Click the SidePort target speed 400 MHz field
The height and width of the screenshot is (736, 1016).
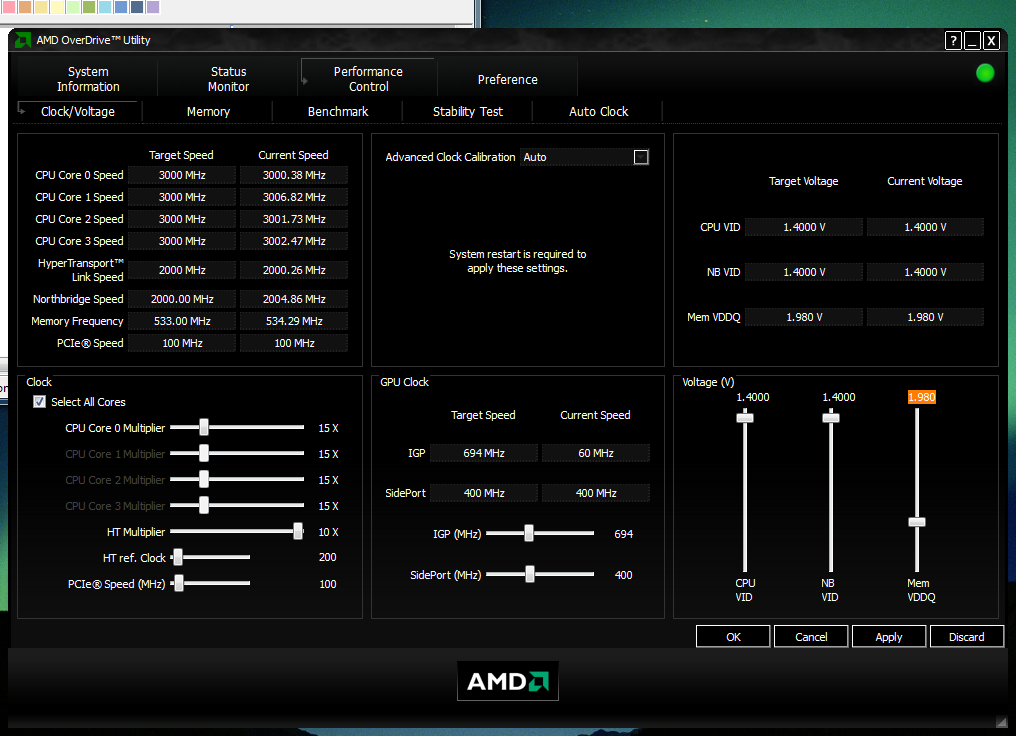coord(484,493)
